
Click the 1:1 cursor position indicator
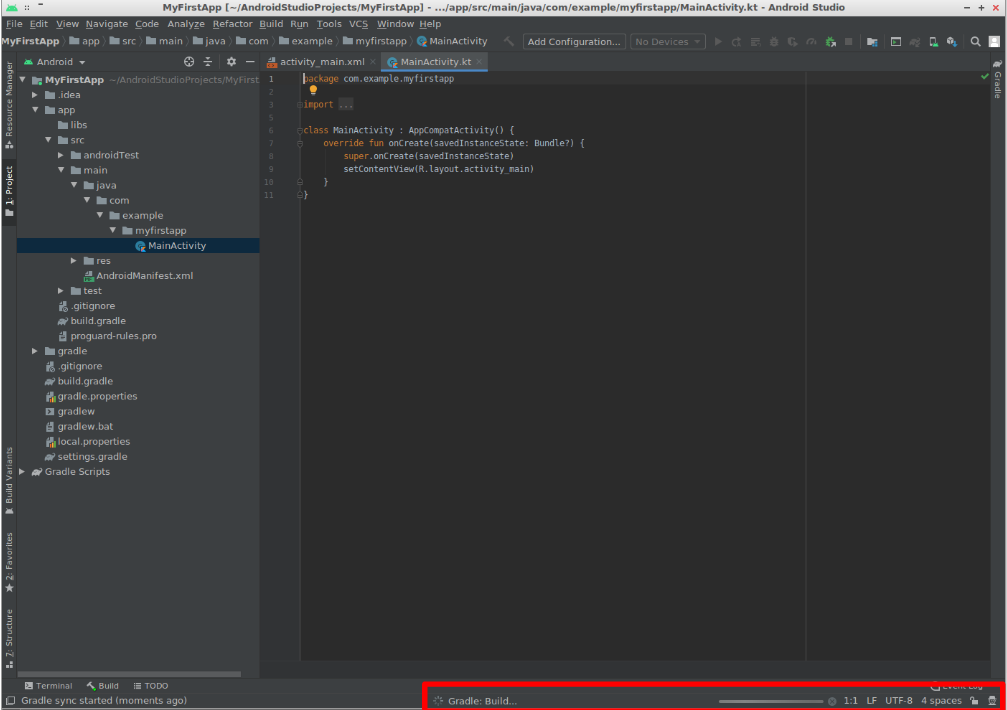(850, 701)
